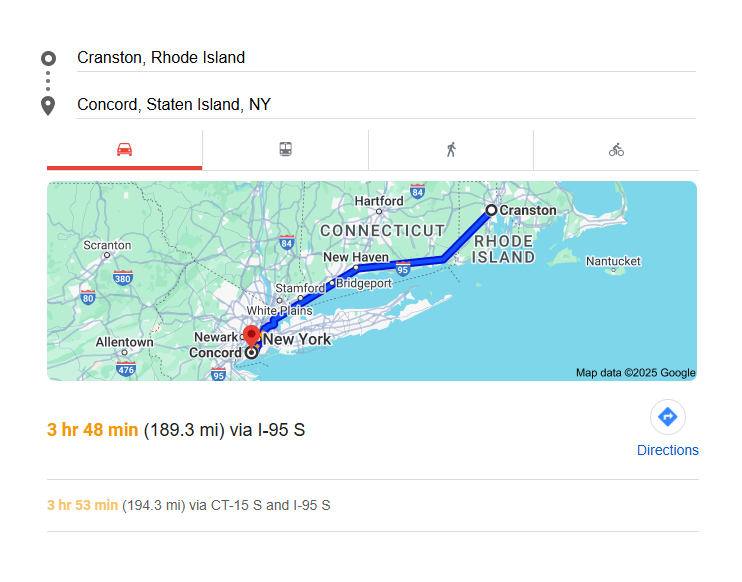
Task: Edit the Cranston, Rhode Island origin field
Action: pos(385,58)
